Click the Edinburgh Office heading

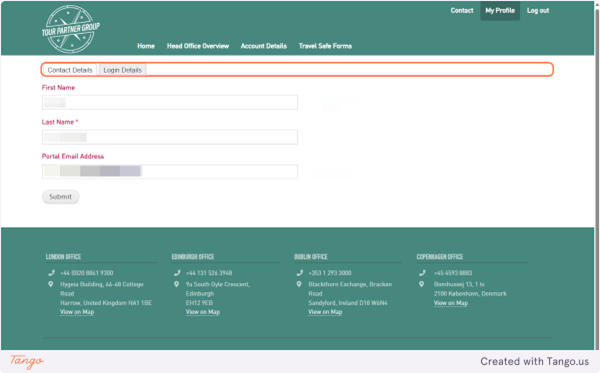[x=193, y=257]
